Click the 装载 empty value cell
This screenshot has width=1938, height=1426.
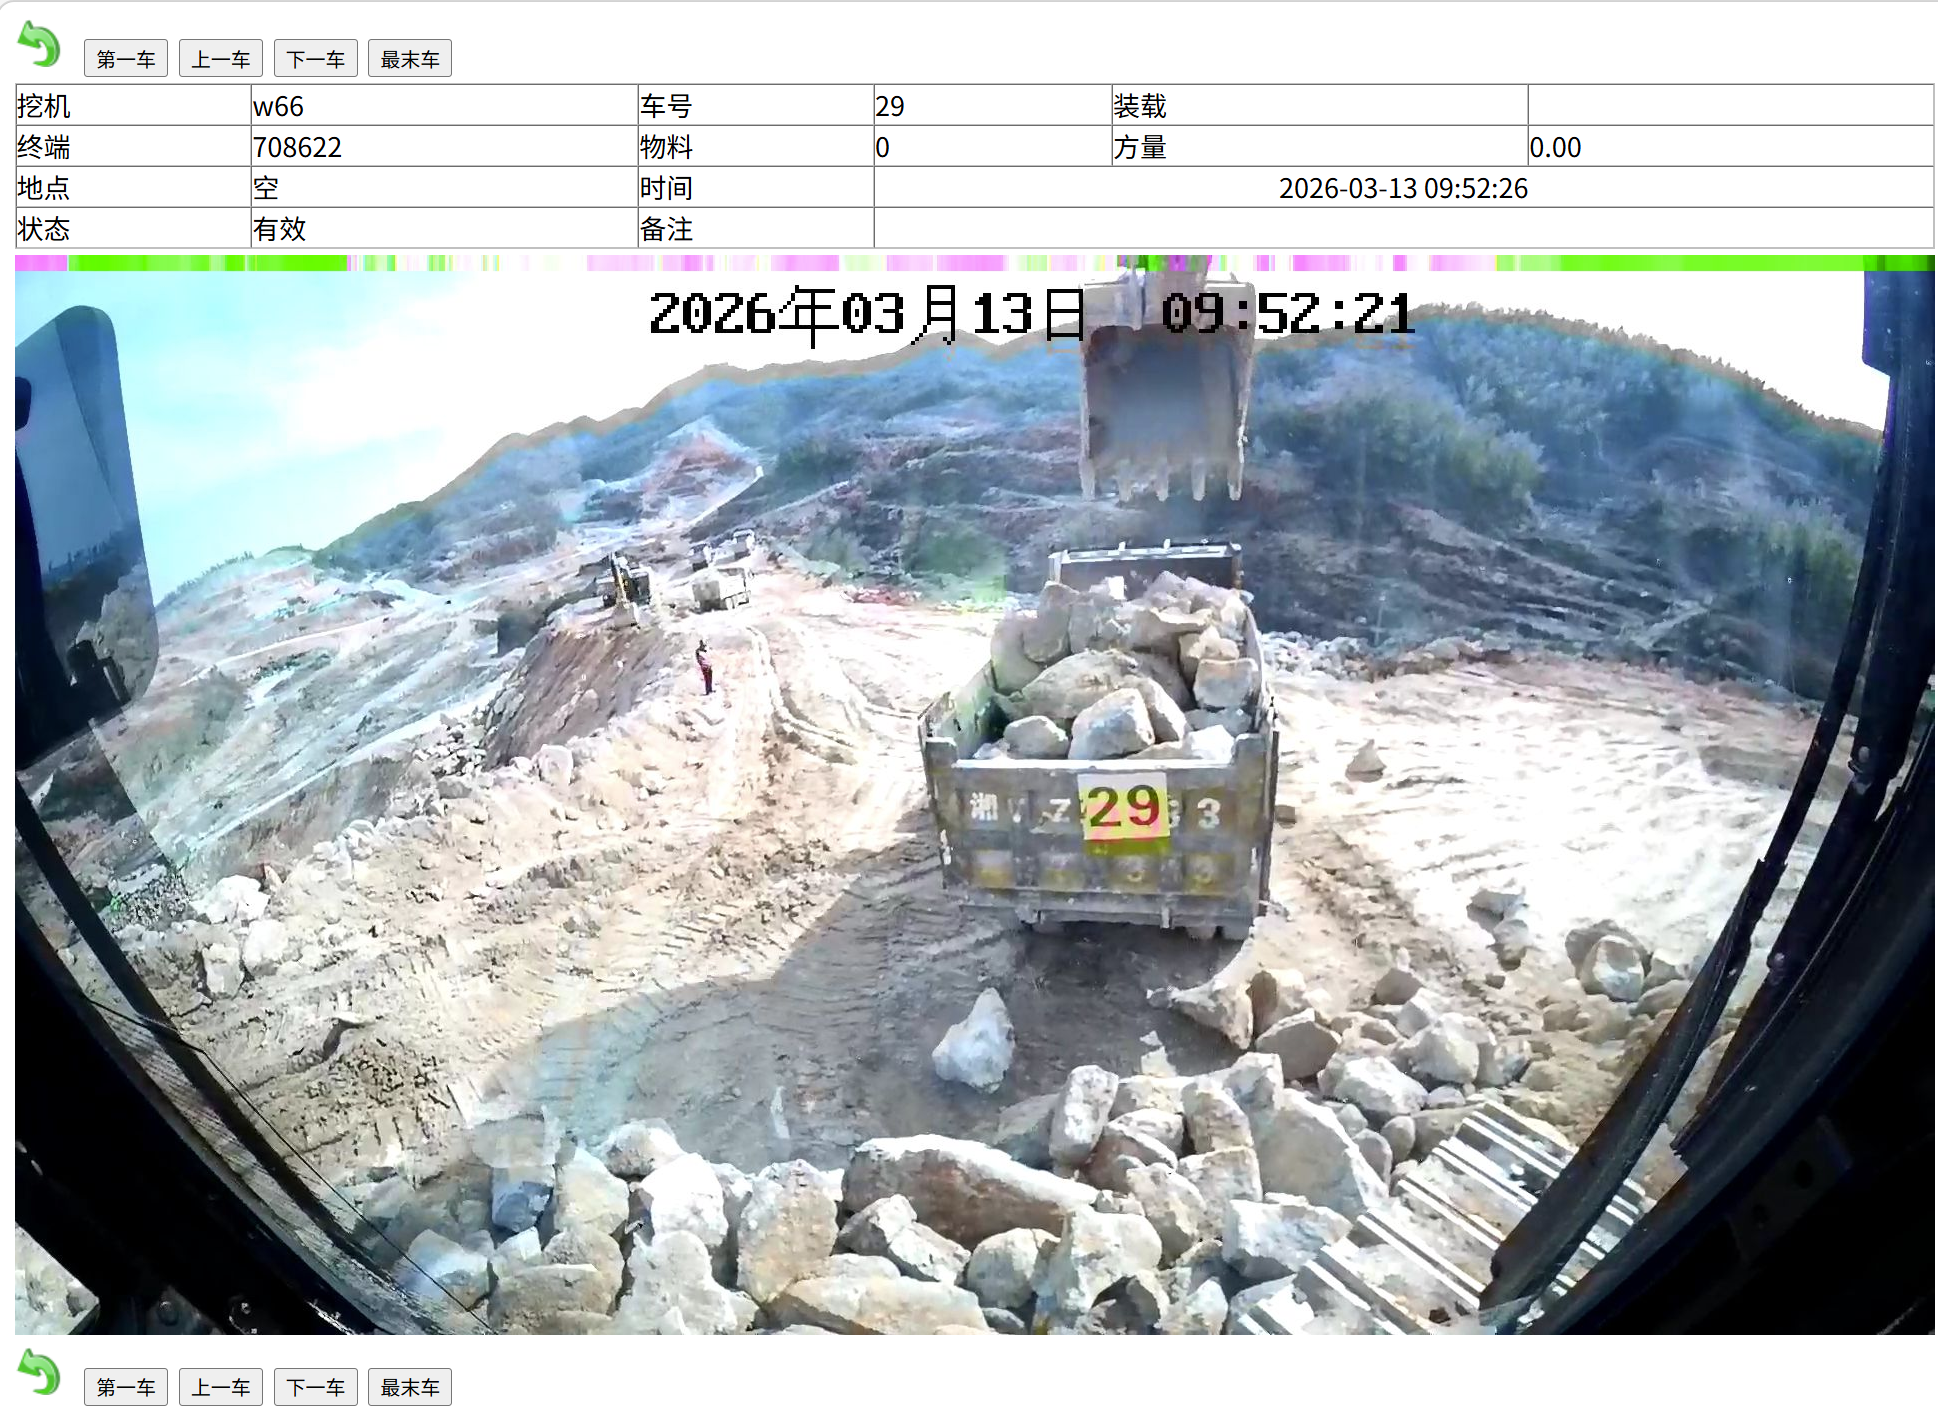coord(1729,106)
